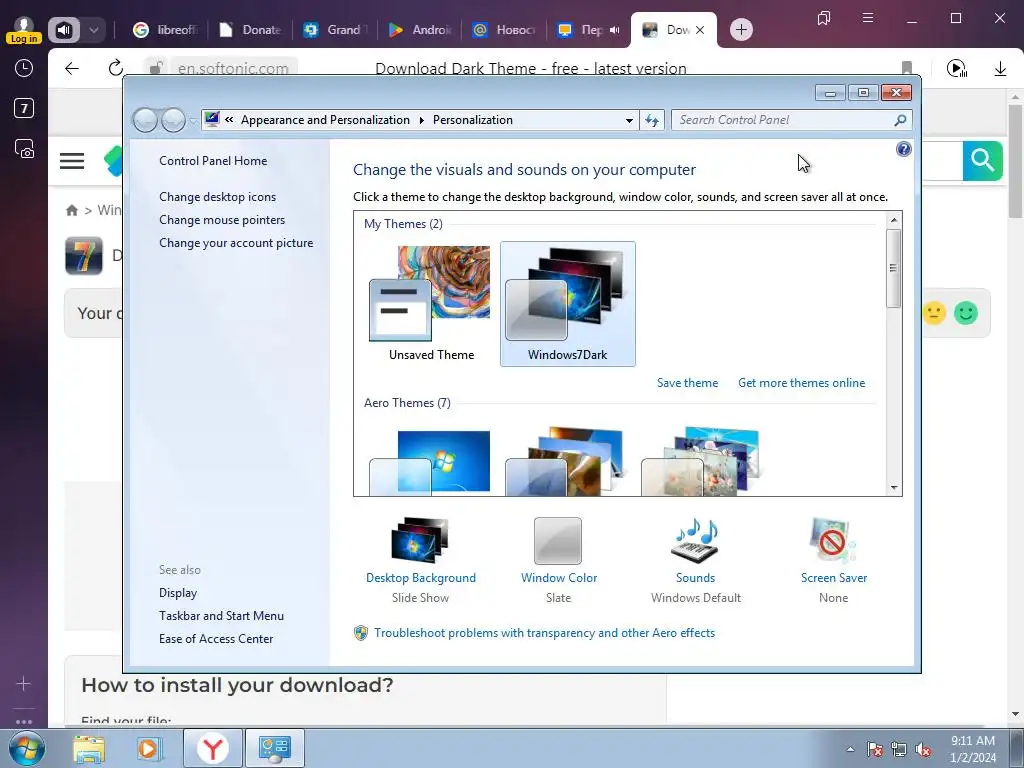Click the green smiley face rating

966,313
